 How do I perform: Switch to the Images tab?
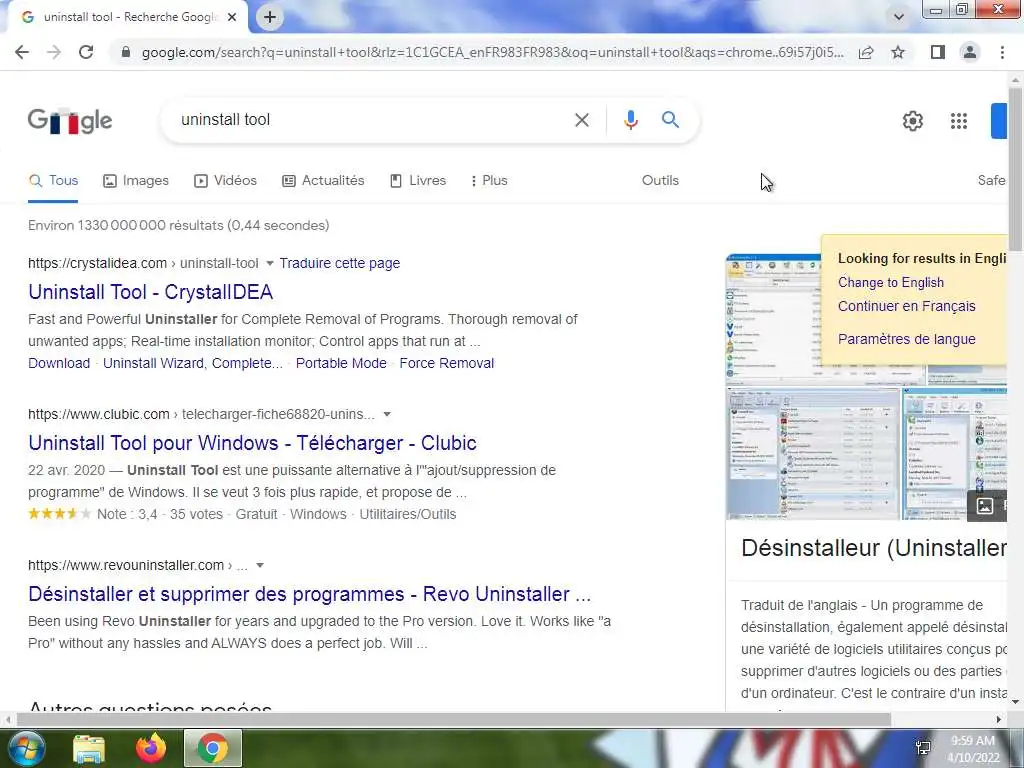(136, 181)
